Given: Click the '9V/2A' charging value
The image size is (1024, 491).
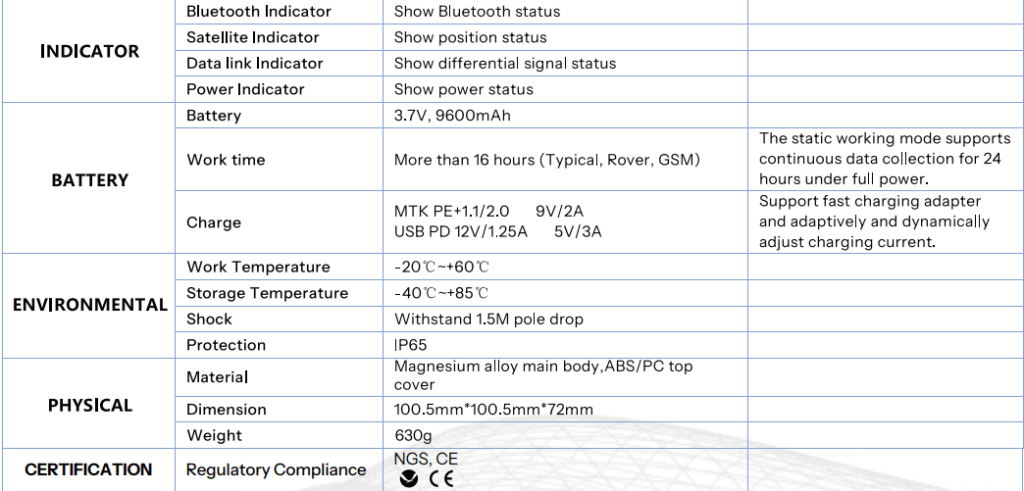Looking at the screenshot, I should tap(560, 212).
